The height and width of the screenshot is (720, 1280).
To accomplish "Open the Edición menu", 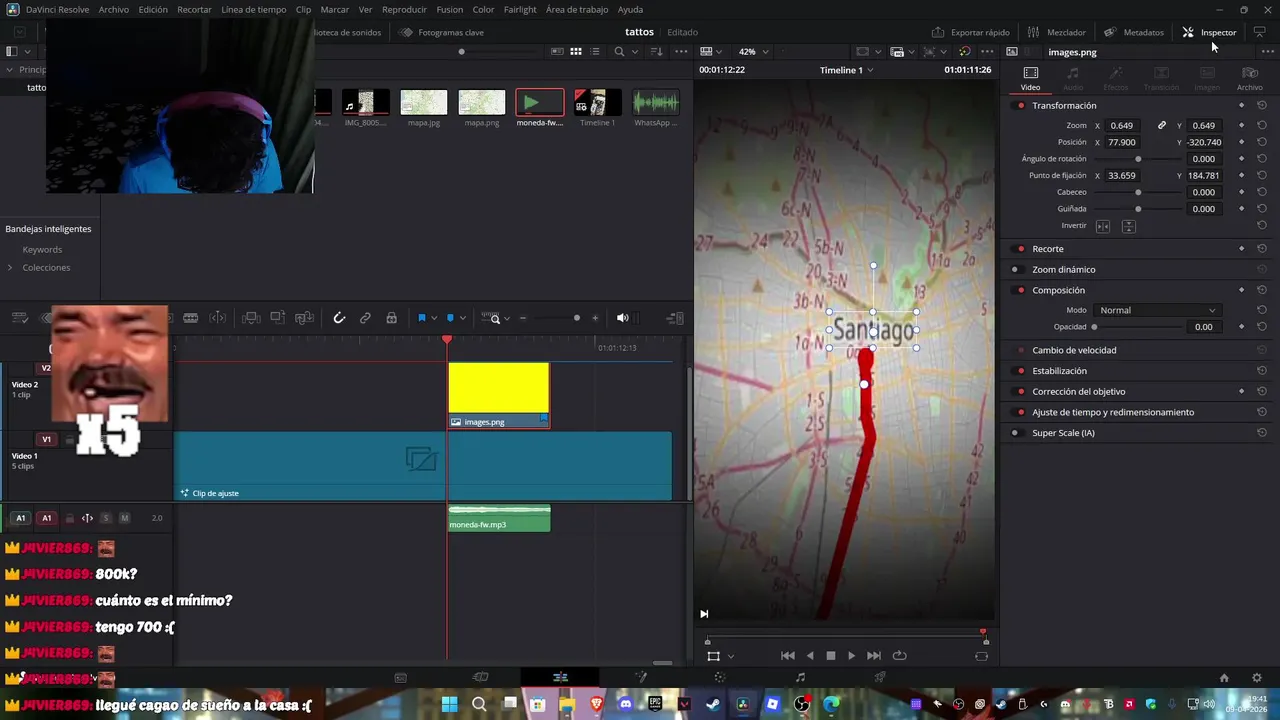I will (x=153, y=9).
